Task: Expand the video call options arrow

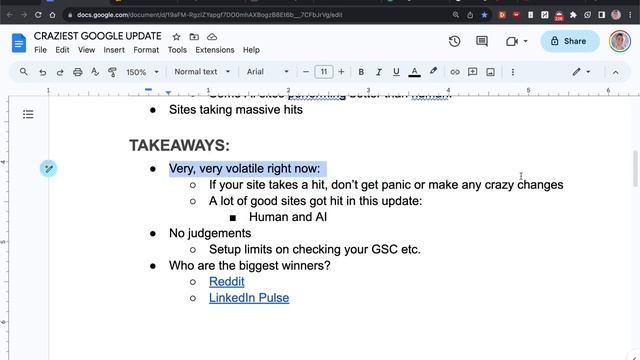Action: point(525,41)
